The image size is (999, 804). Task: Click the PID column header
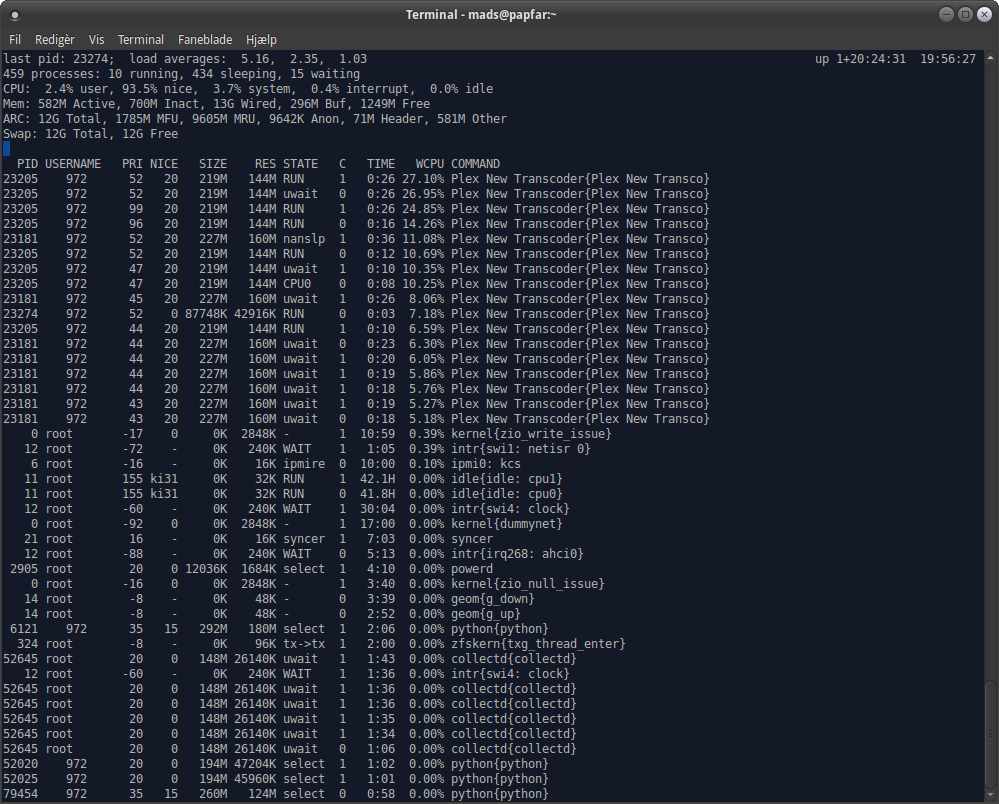click(x=27, y=164)
